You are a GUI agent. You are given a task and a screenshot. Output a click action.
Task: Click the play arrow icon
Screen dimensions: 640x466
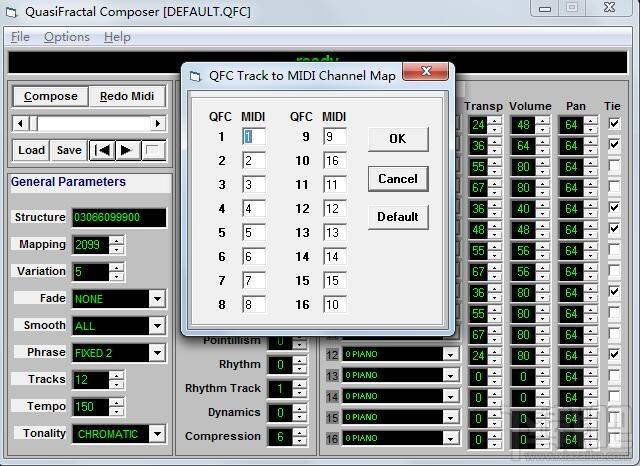[128, 150]
